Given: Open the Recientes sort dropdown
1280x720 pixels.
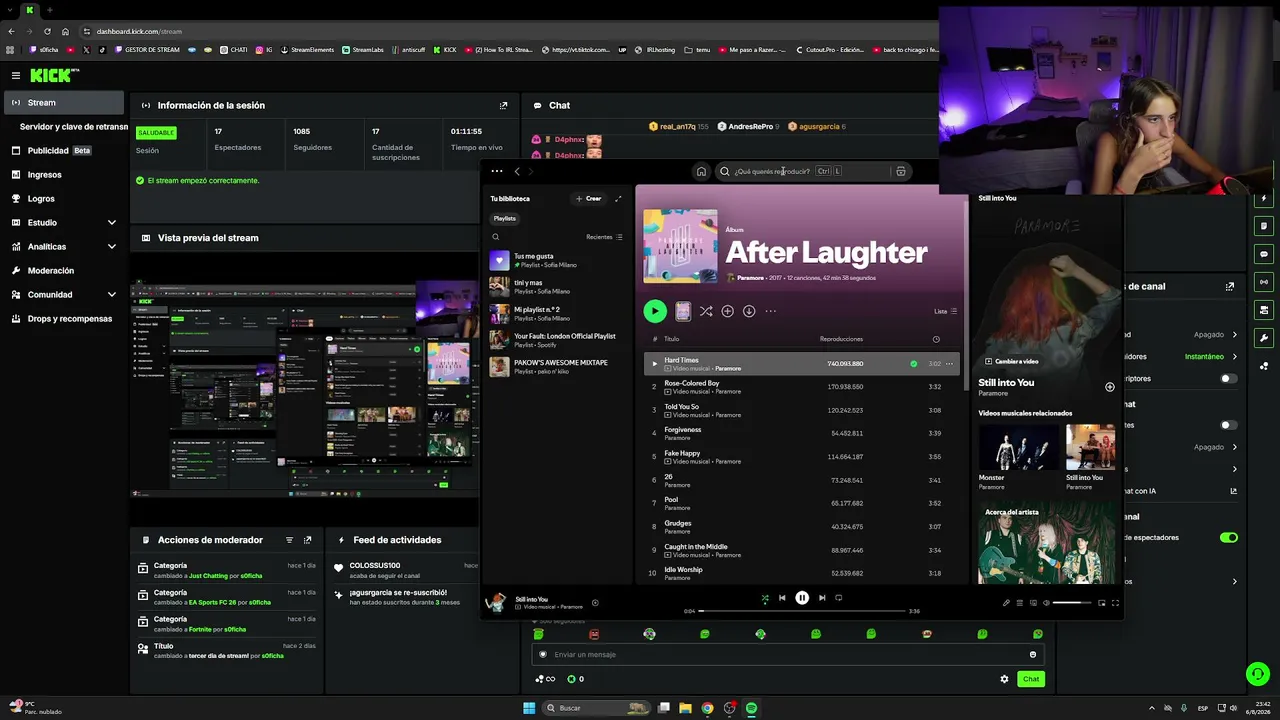Looking at the screenshot, I should (x=604, y=237).
